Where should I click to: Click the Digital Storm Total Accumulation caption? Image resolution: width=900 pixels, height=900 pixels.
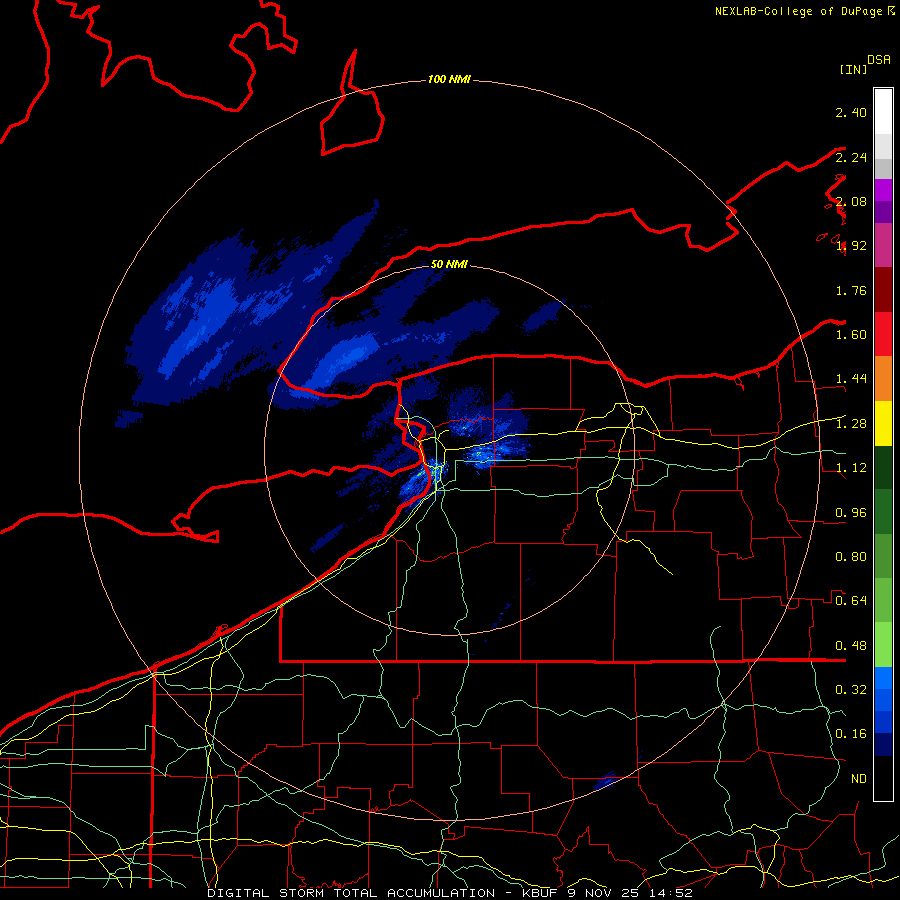coord(449,893)
